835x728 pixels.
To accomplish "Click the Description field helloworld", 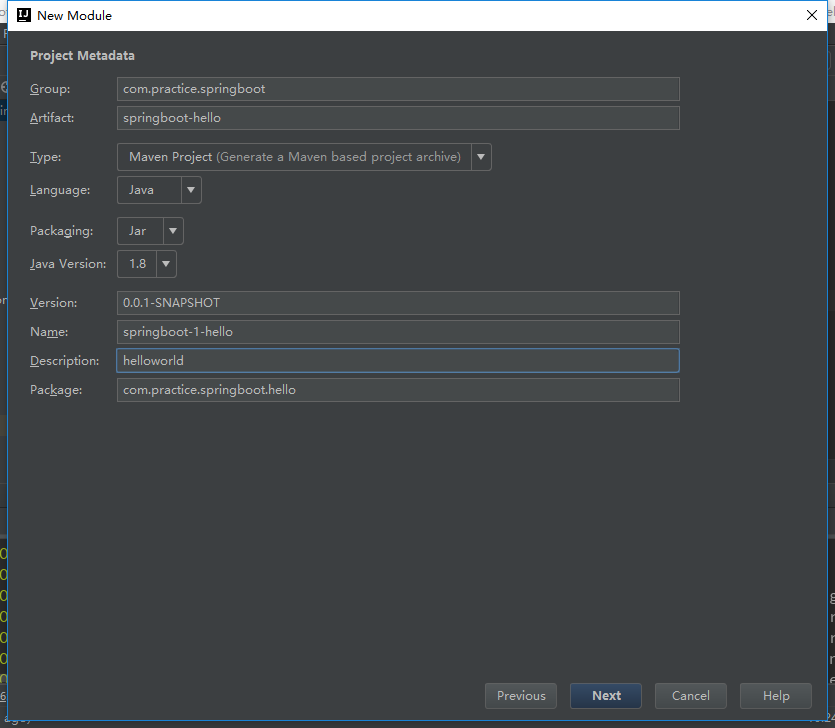I will [x=398, y=361].
